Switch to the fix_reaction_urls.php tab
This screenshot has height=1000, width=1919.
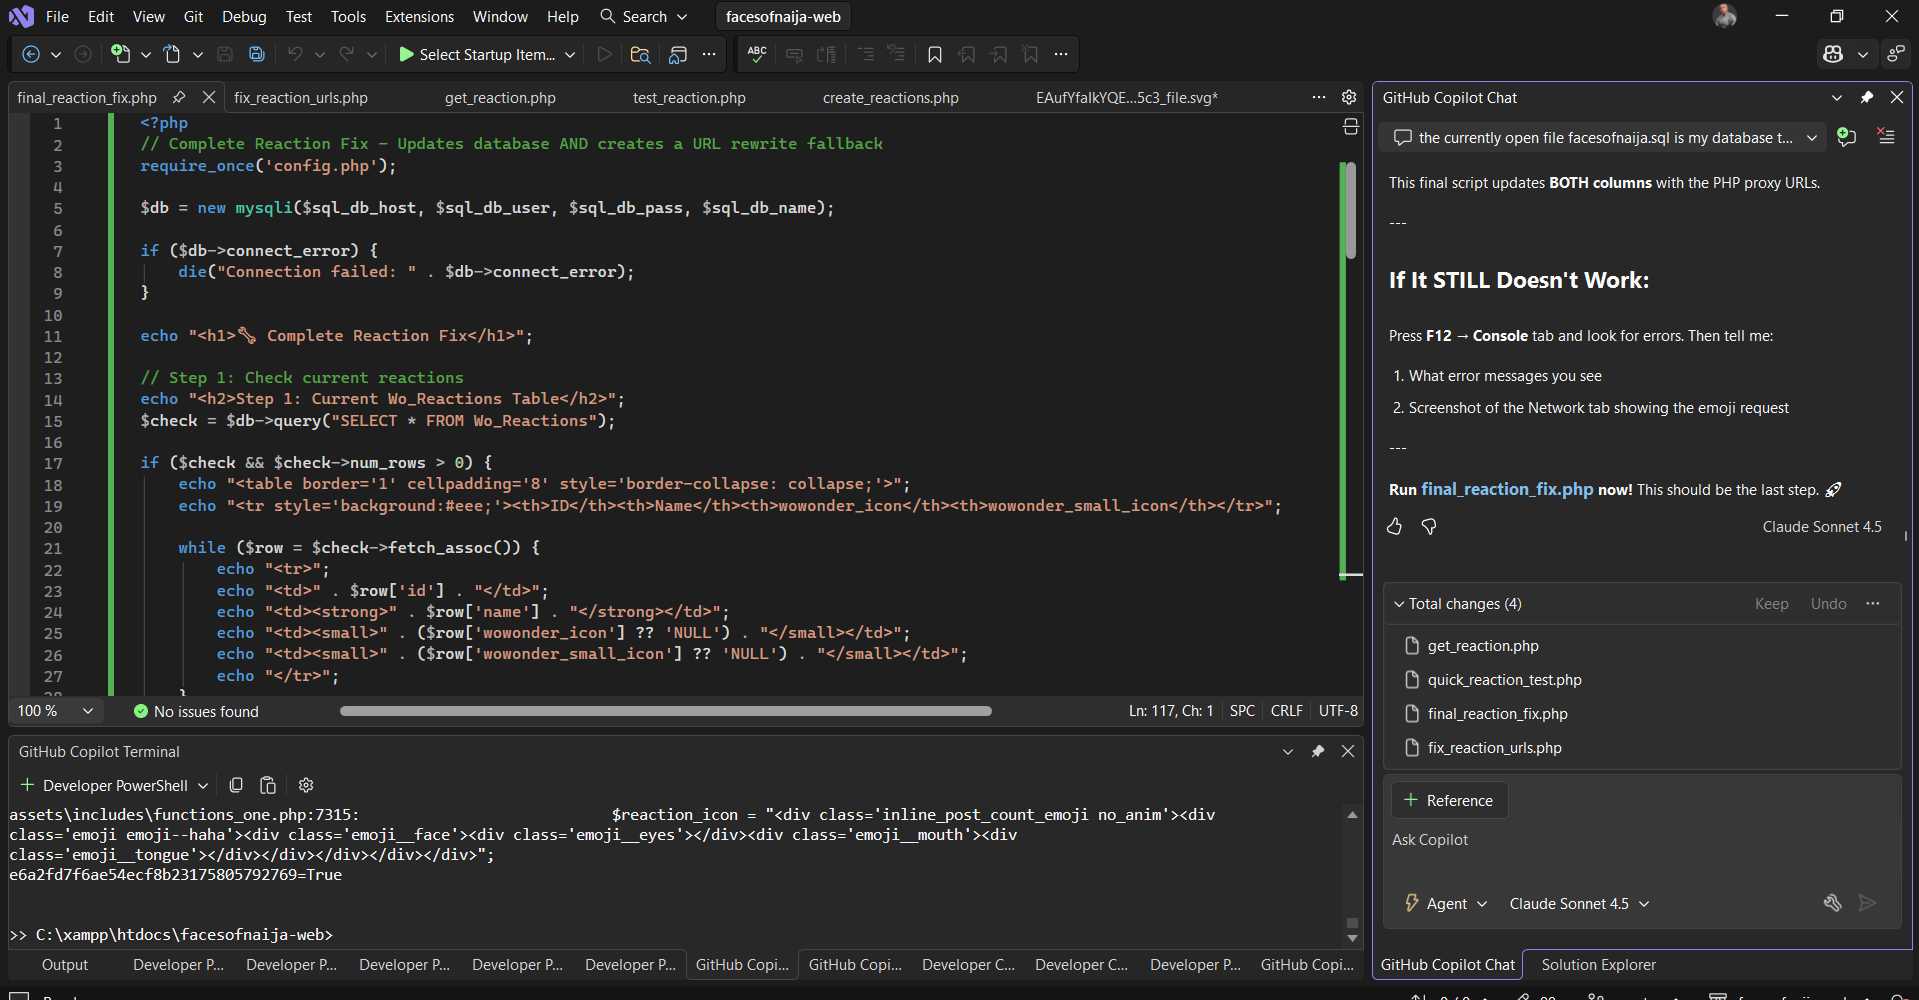(301, 97)
